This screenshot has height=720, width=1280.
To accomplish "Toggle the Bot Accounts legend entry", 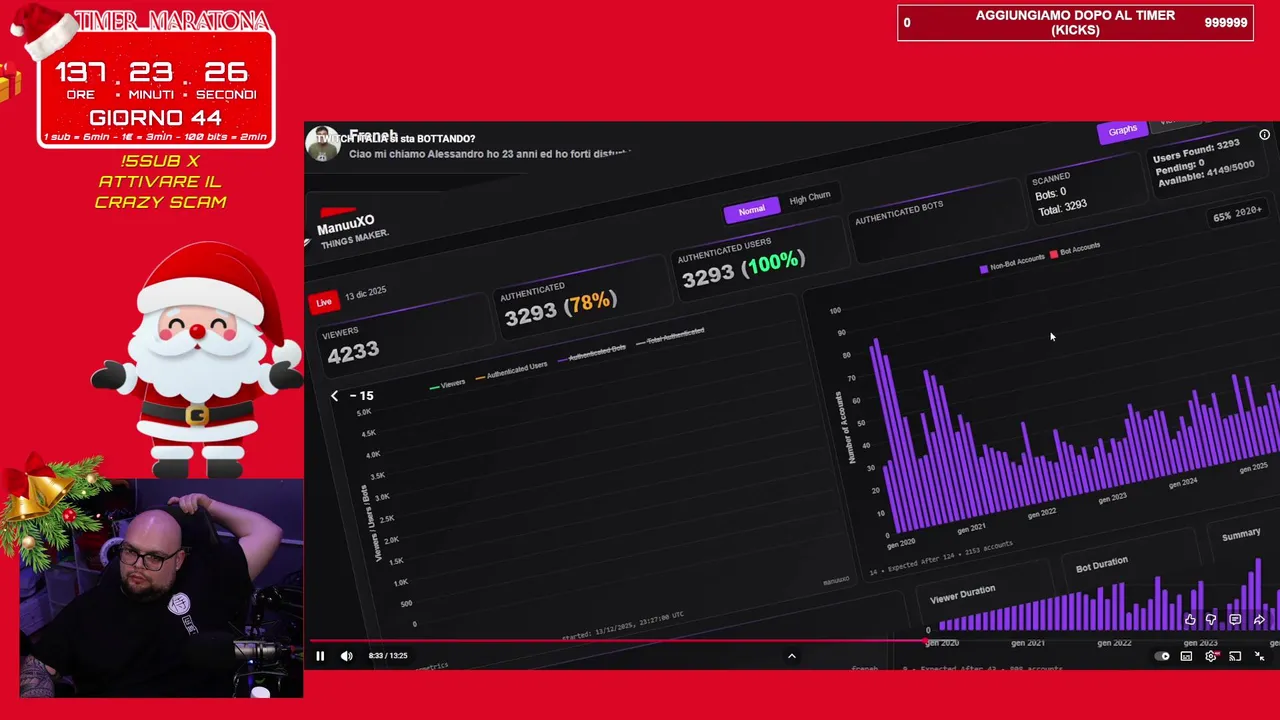I will pos(1075,250).
